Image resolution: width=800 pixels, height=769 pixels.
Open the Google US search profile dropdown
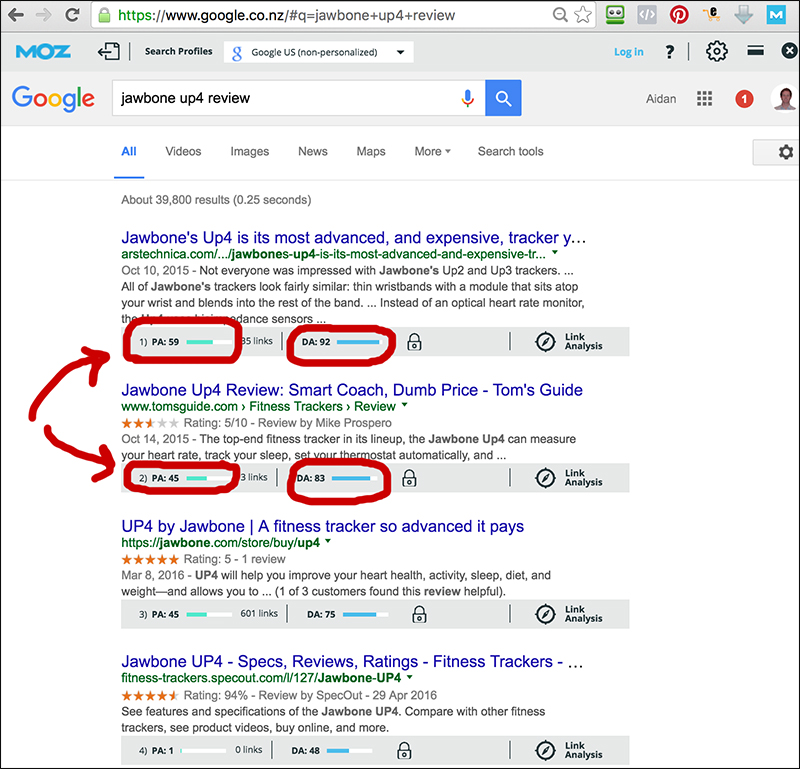(x=318, y=52)
